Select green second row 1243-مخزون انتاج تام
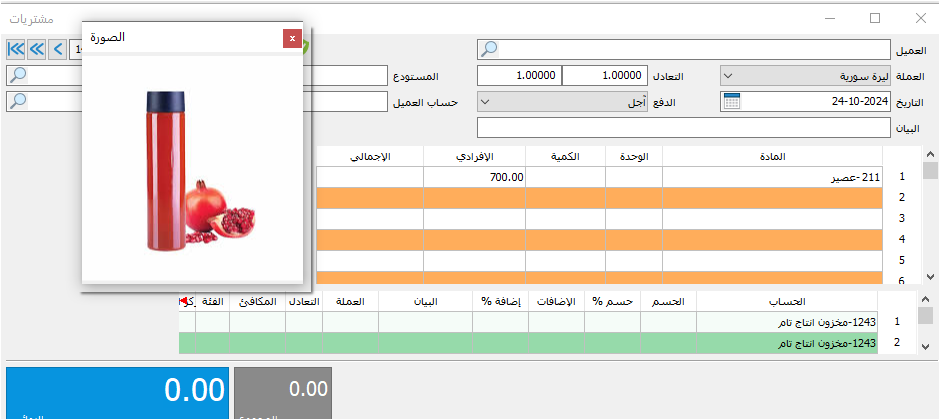940x420 pixels. click(787, 343)
